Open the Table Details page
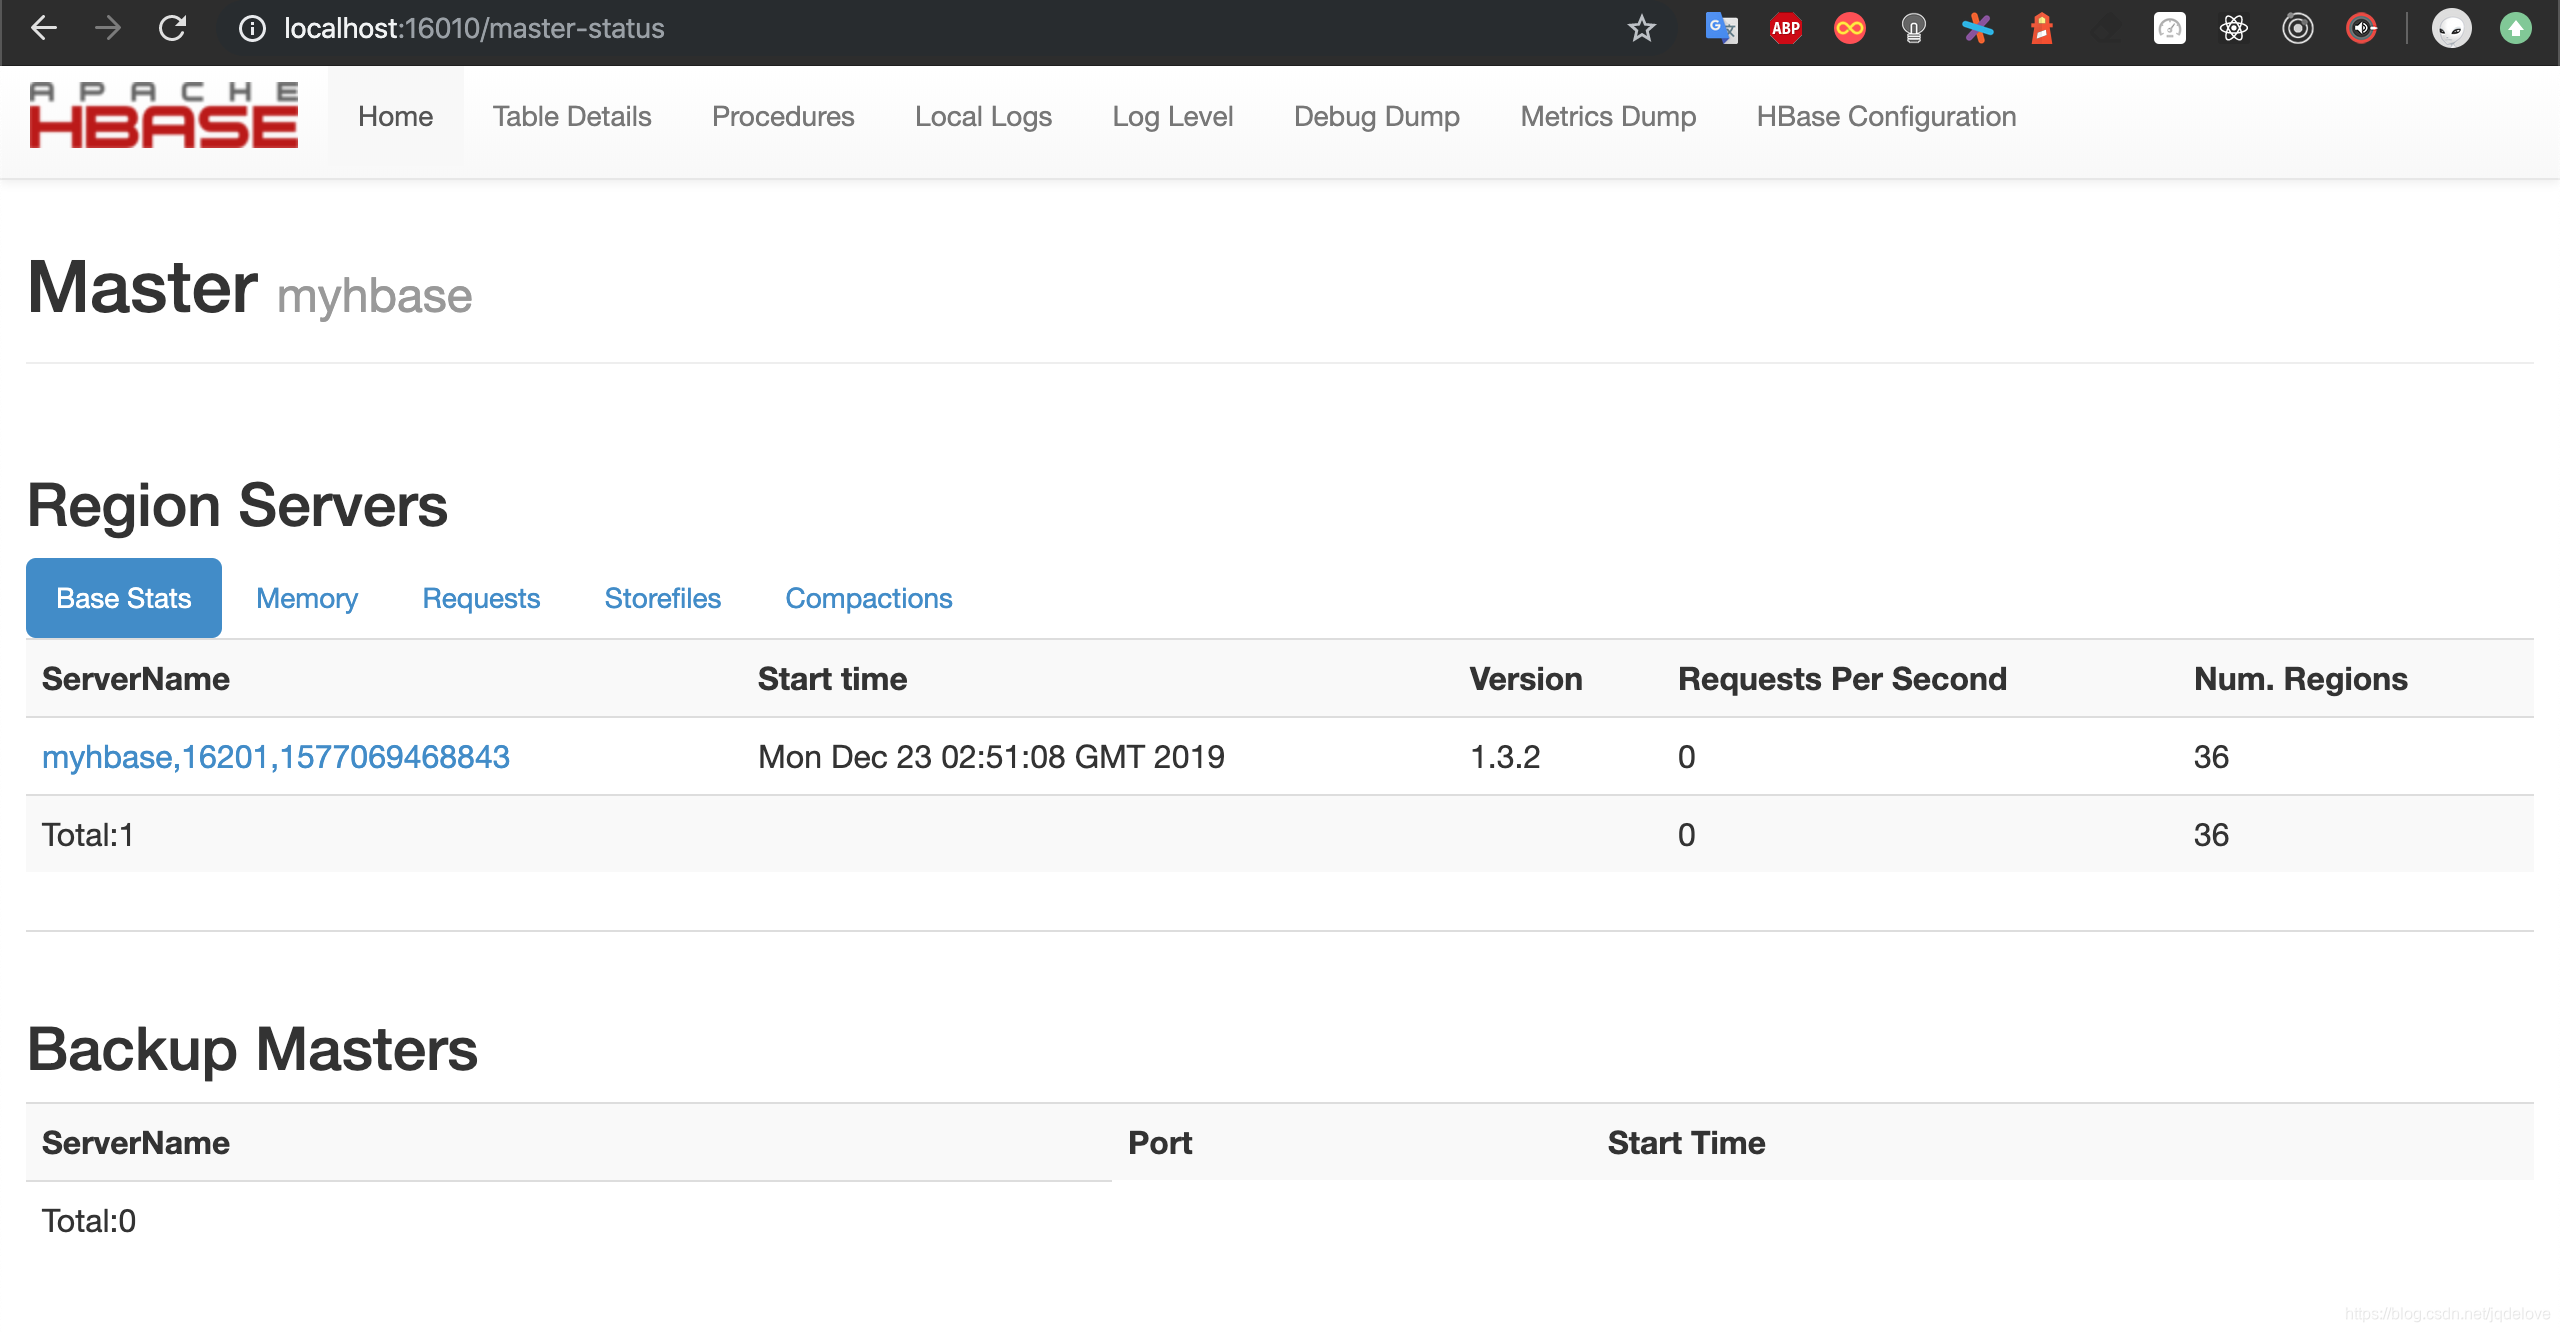 (x=571, y=116)
